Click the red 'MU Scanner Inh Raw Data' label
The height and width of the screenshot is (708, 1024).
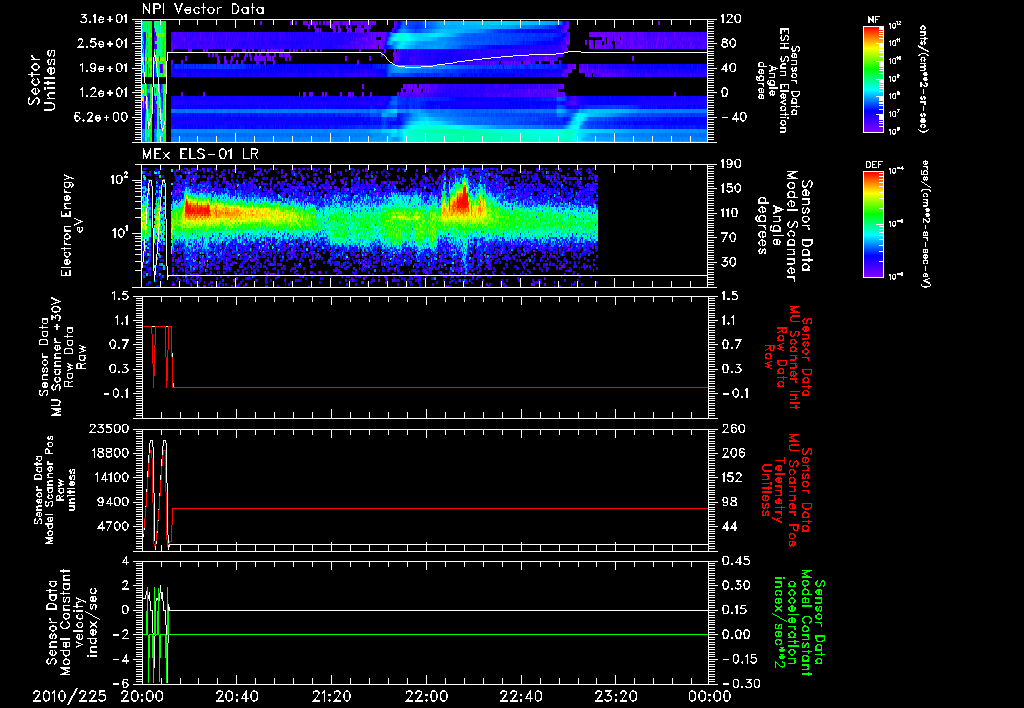[x=788, y=357]
